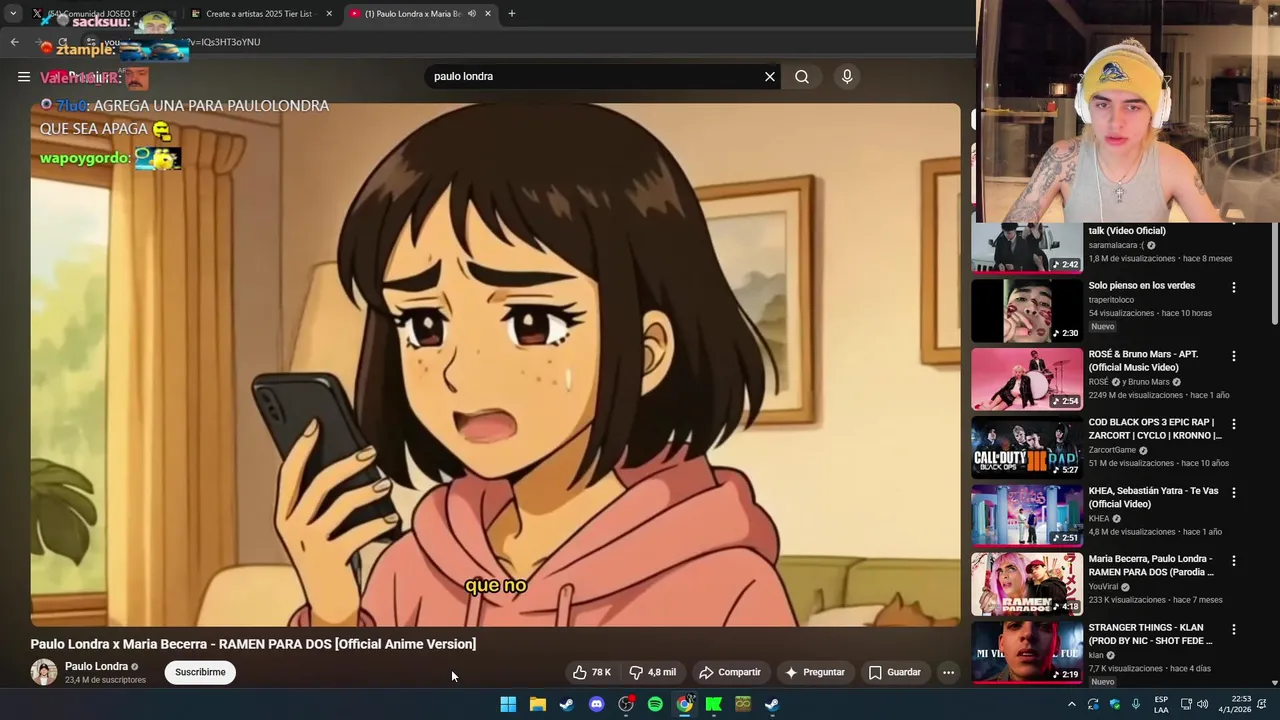The image size is (1280, 720).
Task: Open options menu for COD BLACK OPS 3 video
Action: pos(1233,424)
